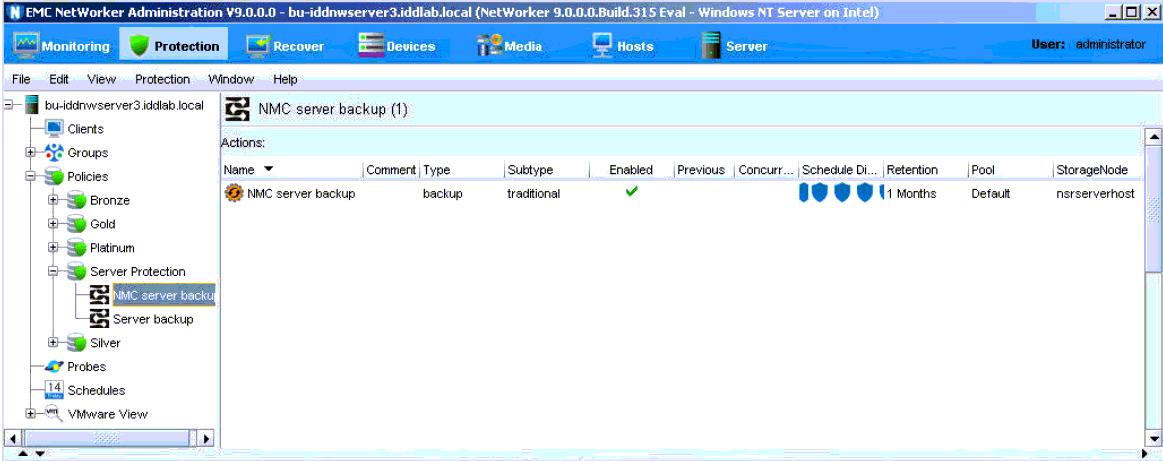Sort by the Type column header
Image resolution: width=1163 pixels, height=461 pixels.
click(461, 170)
